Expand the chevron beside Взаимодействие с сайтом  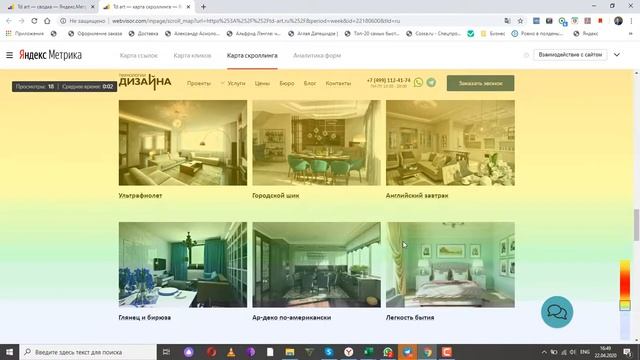click(x=617, y=55)
